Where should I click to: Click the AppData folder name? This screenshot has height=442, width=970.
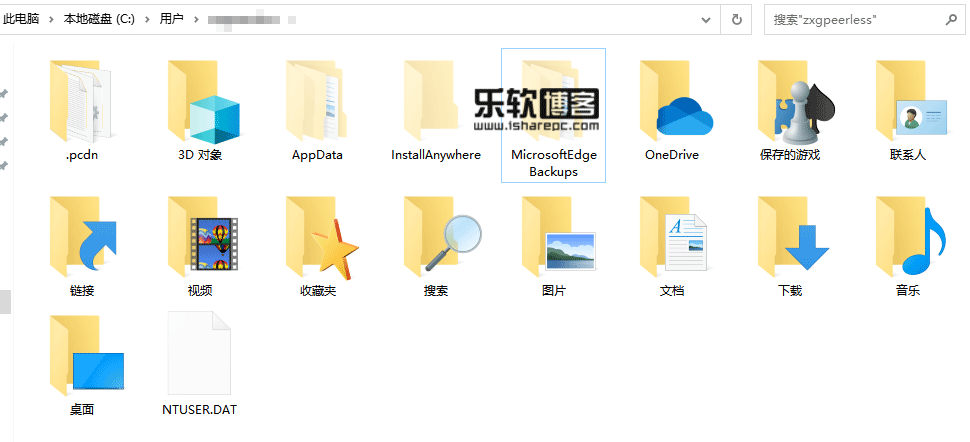coord(317,155)
